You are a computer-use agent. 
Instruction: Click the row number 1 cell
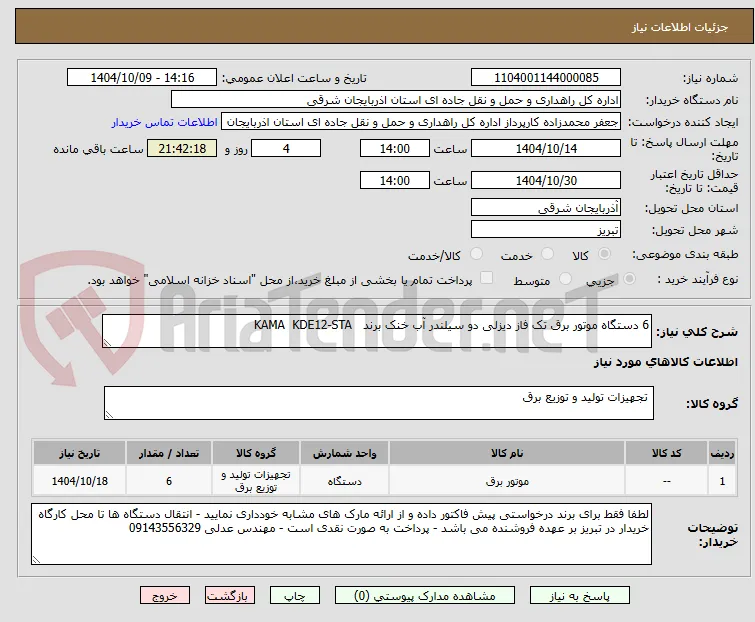pos(722,480)
